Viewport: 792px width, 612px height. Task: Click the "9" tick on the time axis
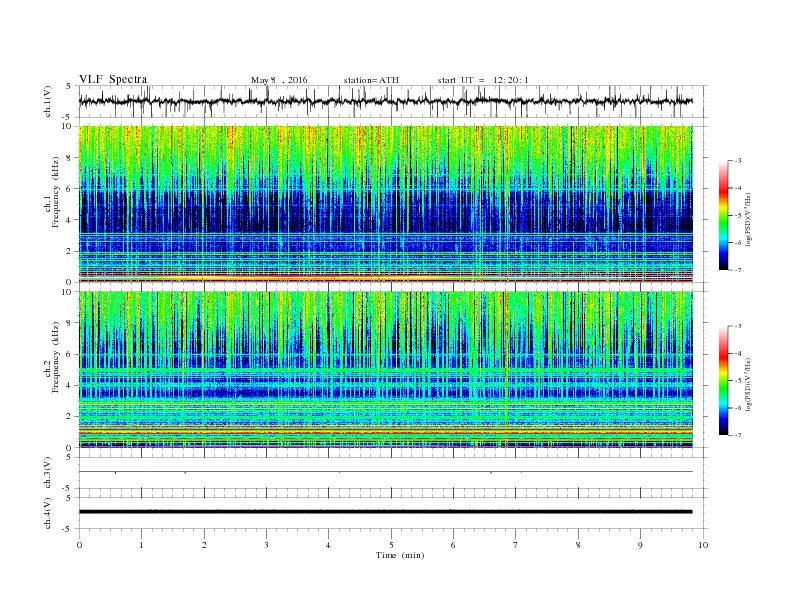click(640, 545)
